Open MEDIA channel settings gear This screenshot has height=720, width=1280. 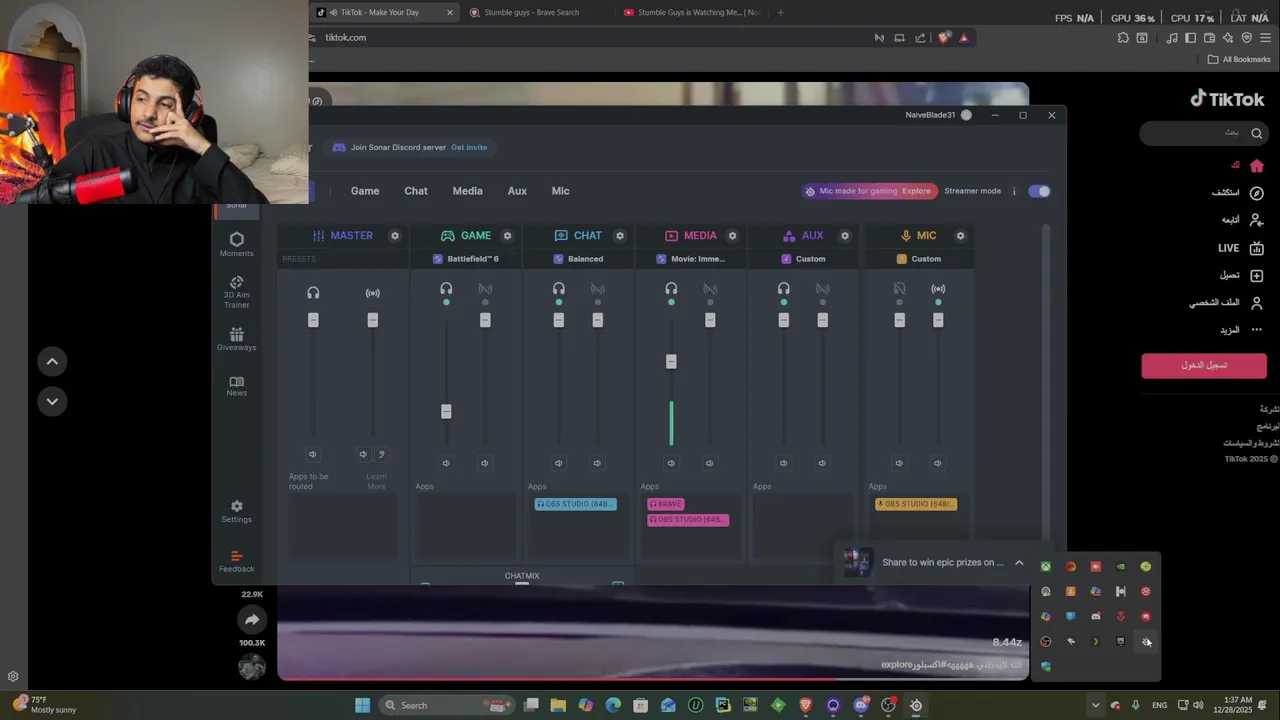732,236
